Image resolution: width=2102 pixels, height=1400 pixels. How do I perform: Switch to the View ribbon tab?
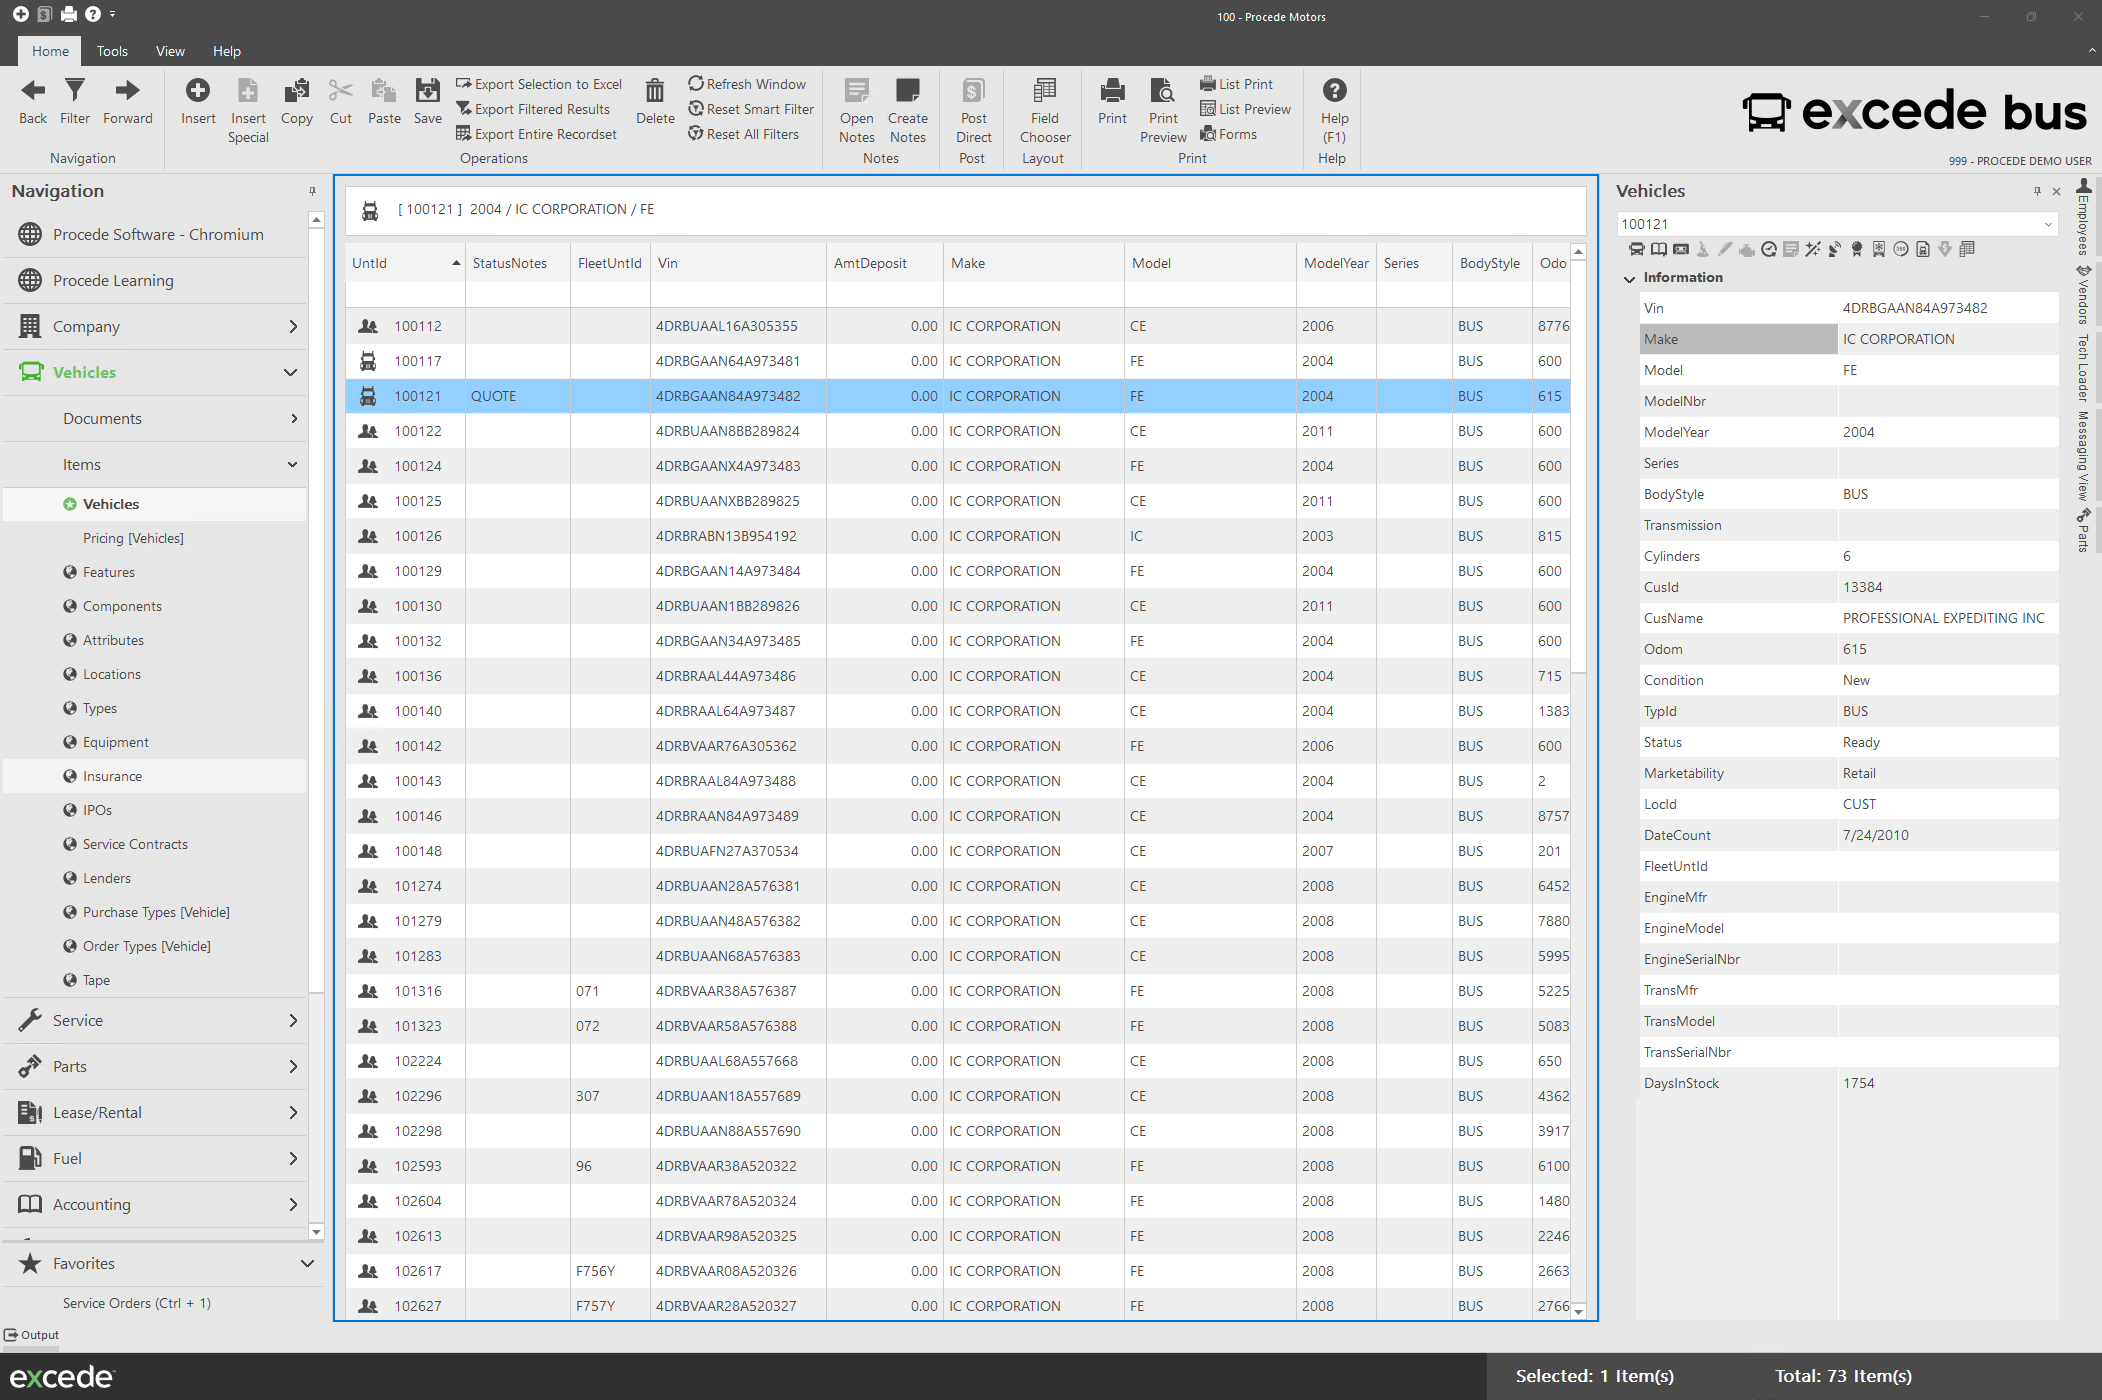point(170,51)
